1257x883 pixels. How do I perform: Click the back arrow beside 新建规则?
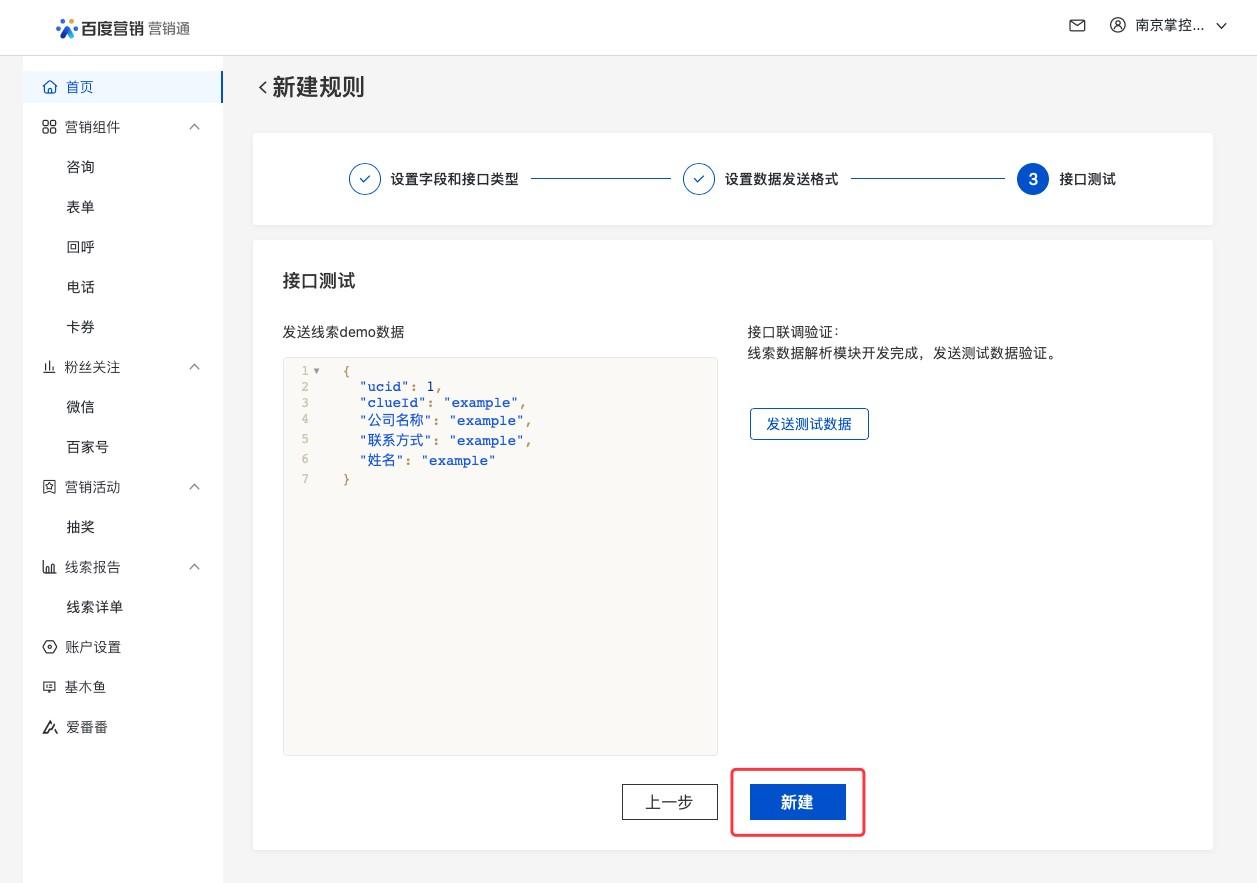[x=262, y=88]
